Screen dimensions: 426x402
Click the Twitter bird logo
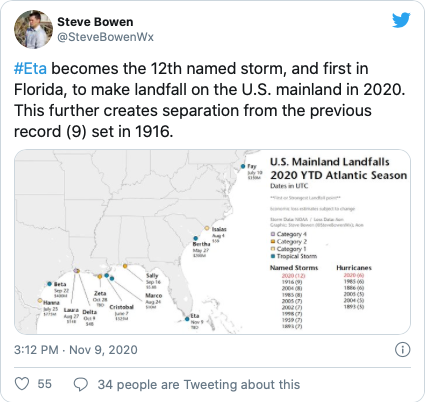[401, 21]
